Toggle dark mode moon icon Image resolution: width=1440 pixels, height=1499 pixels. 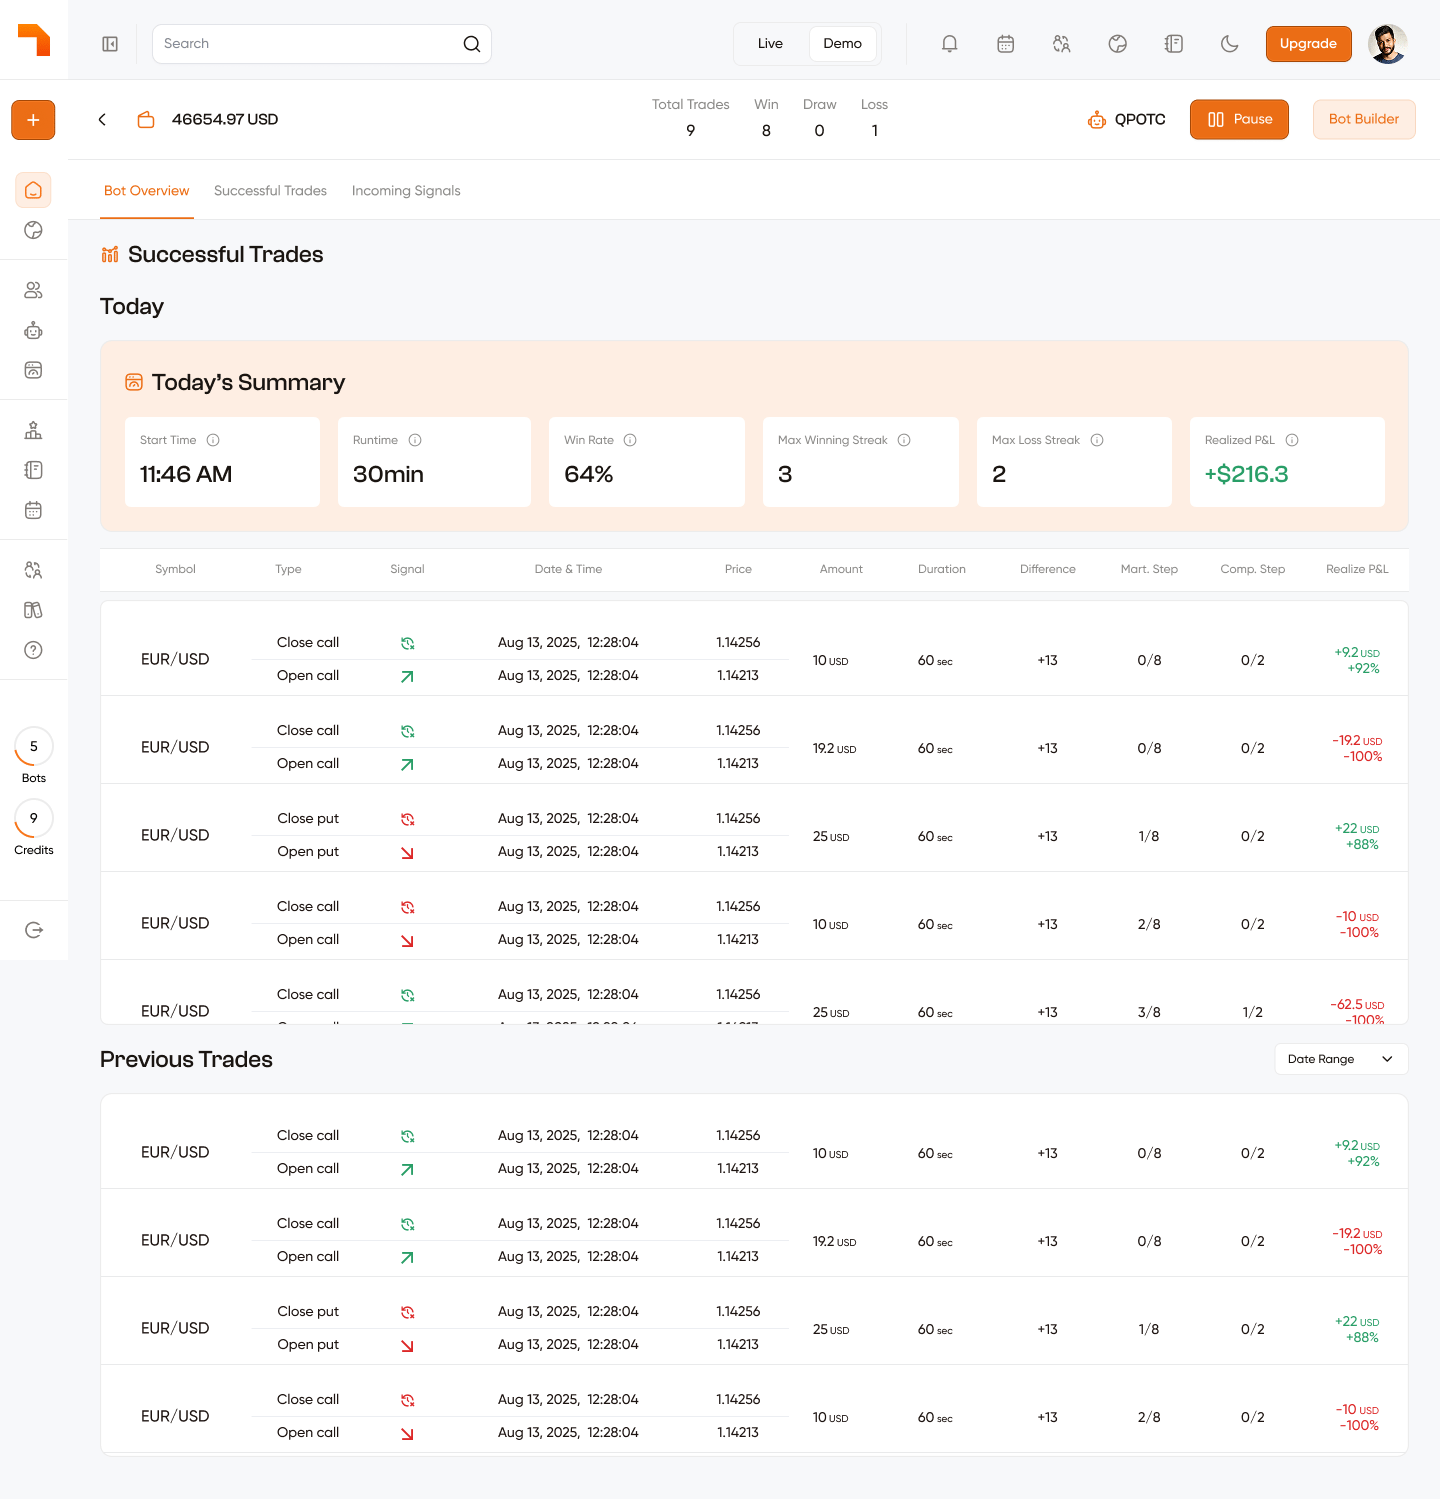click(1230, 44)
